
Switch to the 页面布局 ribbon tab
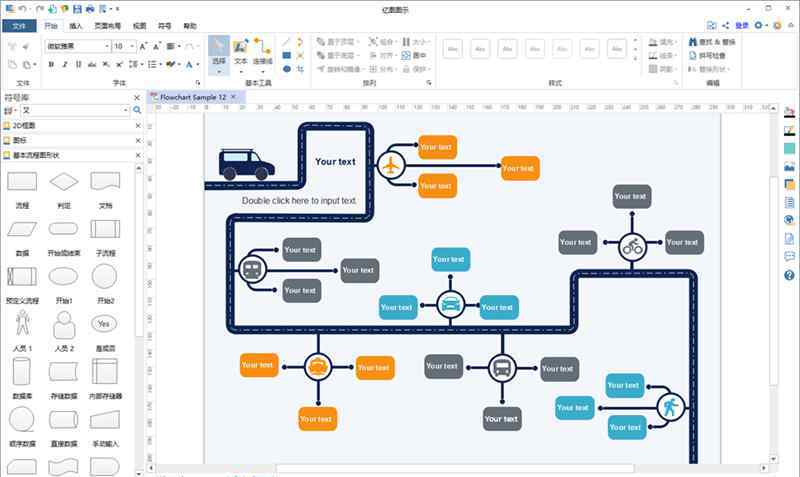tap(108, 26)
